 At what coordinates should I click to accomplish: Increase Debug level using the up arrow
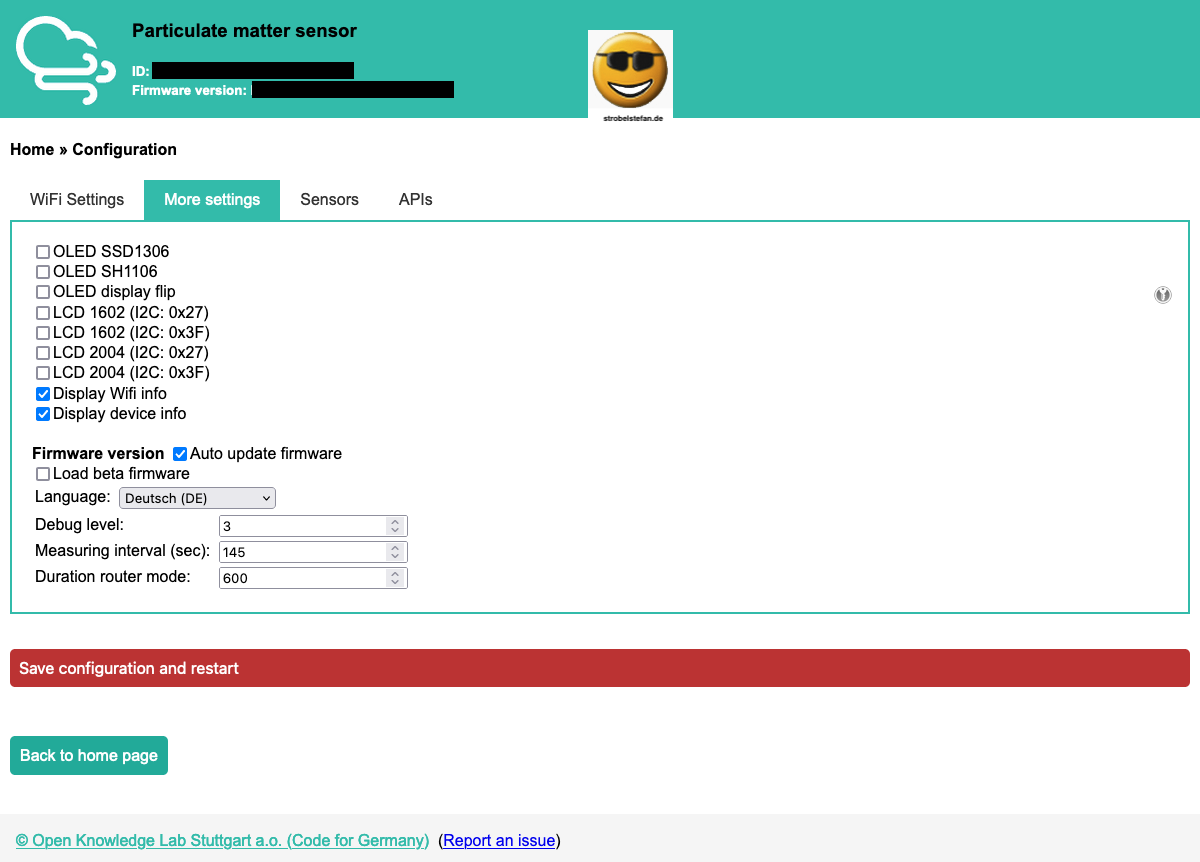[x=397, y=521]
